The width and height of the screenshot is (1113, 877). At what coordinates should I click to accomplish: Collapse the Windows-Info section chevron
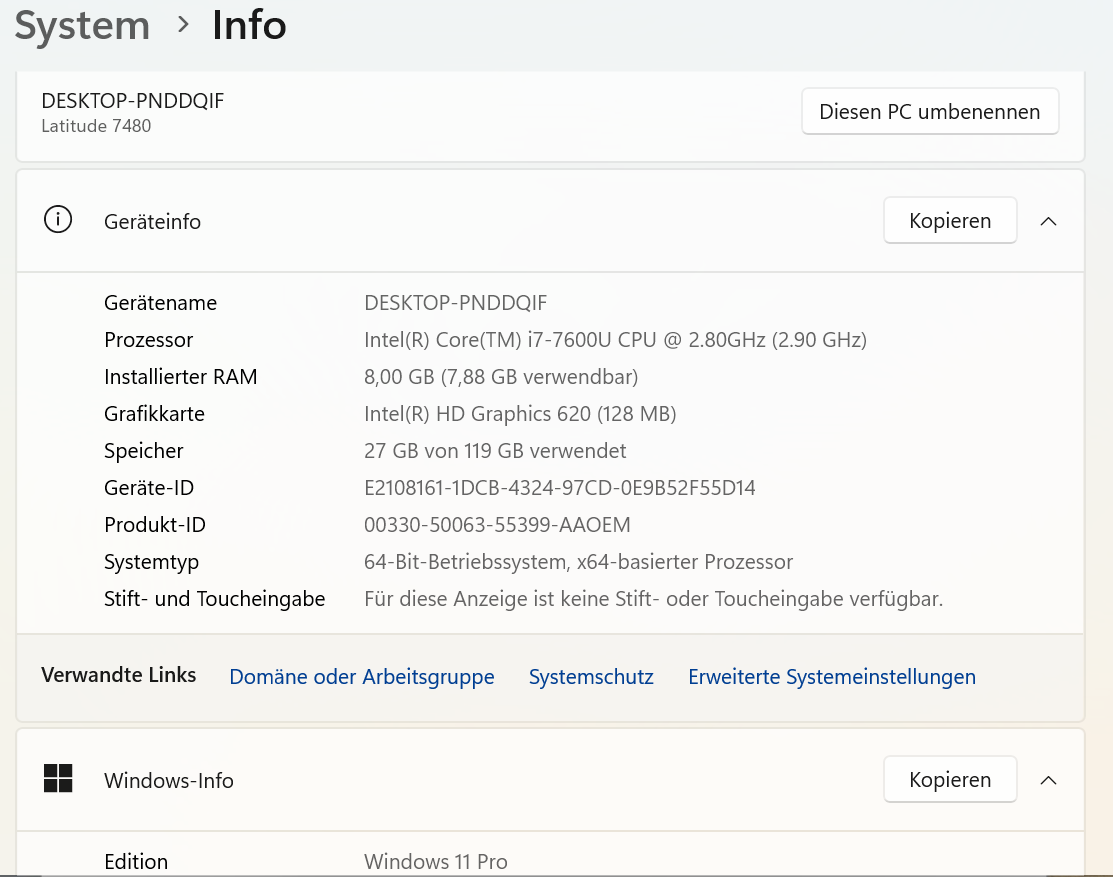pyautogui.click(x=1048, y=781)
